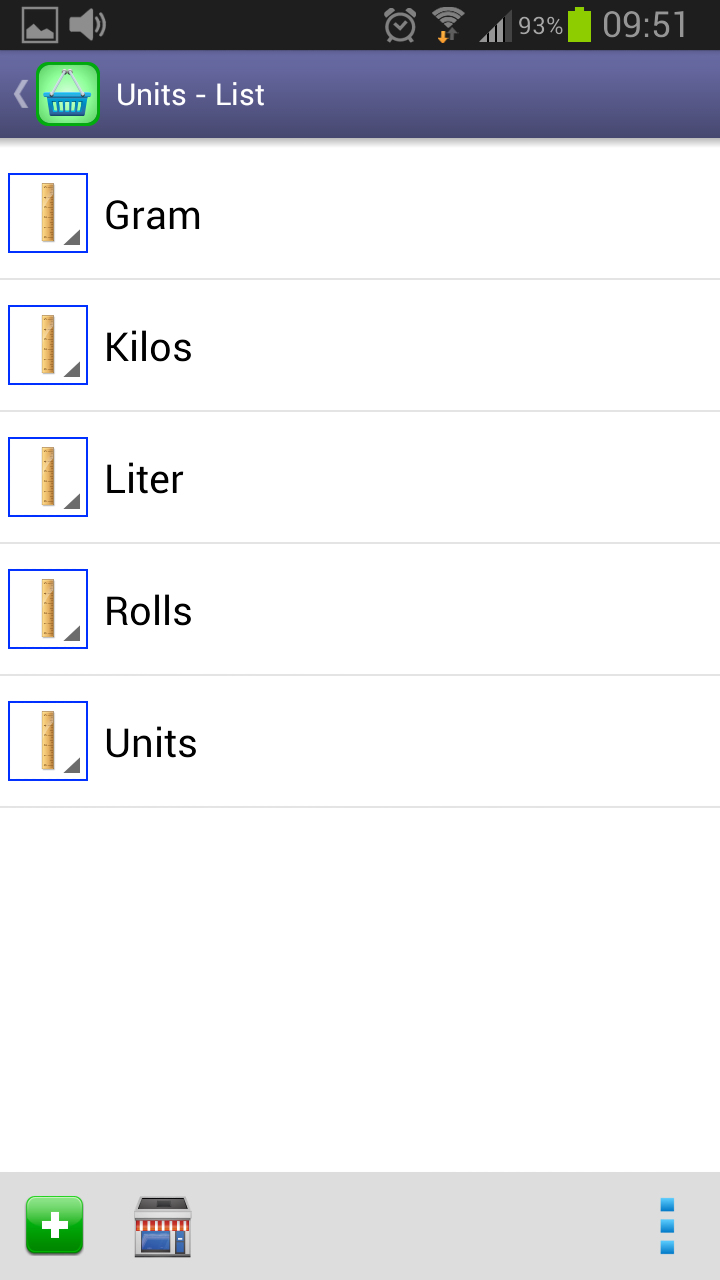Tap the alarm clock status bar icon
720x1280 pixels.
tap(400, 25)
